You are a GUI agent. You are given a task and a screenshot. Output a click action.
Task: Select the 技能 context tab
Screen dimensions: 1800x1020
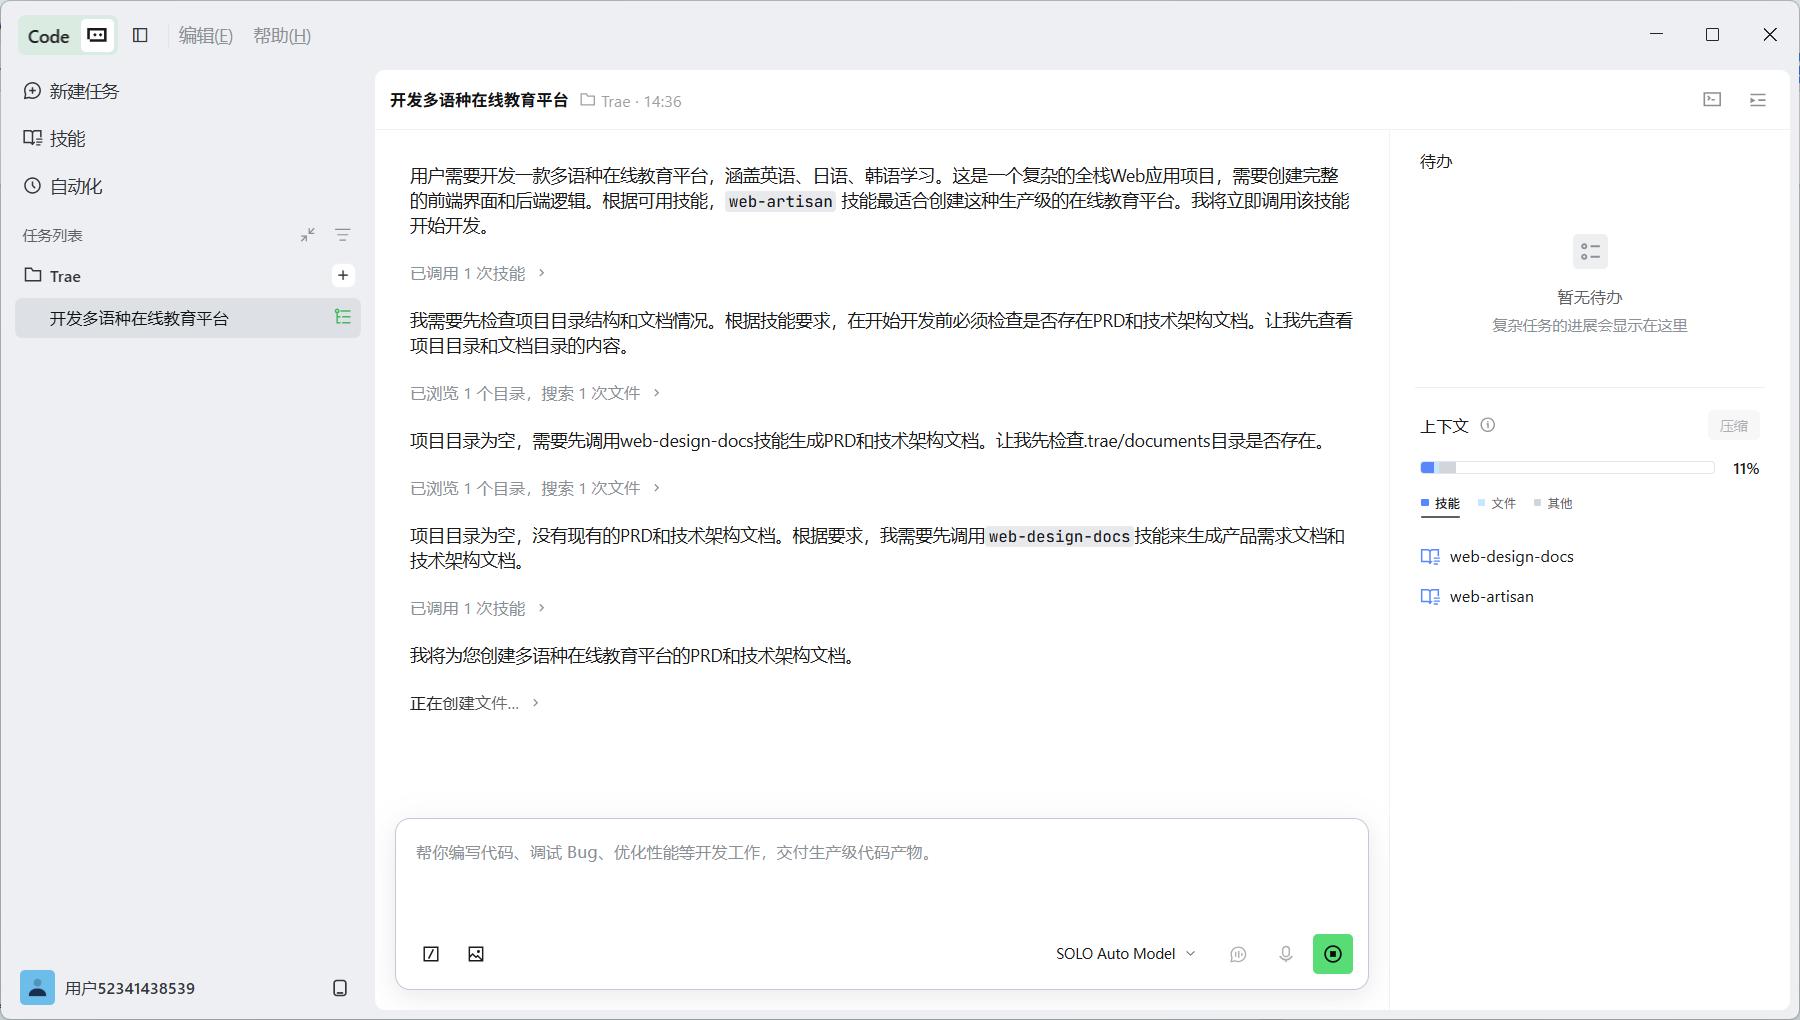point(1440,503)
